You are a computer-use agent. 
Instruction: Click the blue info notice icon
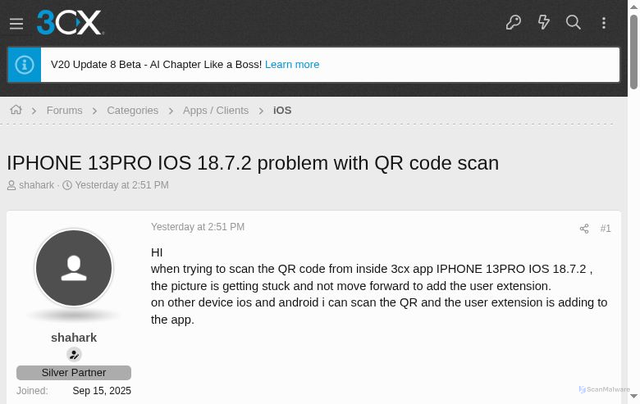tap(24, 64)
